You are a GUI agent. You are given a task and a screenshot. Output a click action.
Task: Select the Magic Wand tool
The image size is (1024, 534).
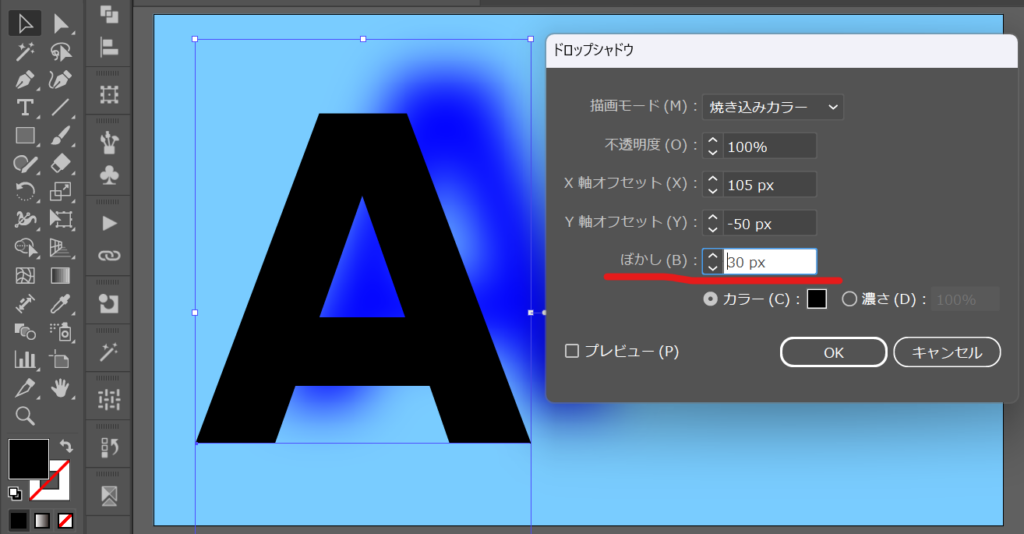pos(25,51)
